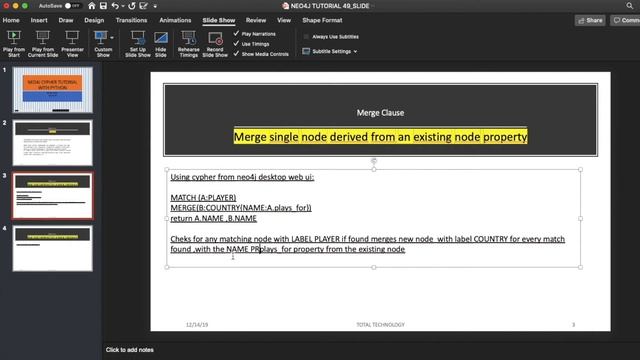Viewport: 640px width, 360px height.
Task: Open the Undo history dropdown arrow
Action: [x=123, y=6]
